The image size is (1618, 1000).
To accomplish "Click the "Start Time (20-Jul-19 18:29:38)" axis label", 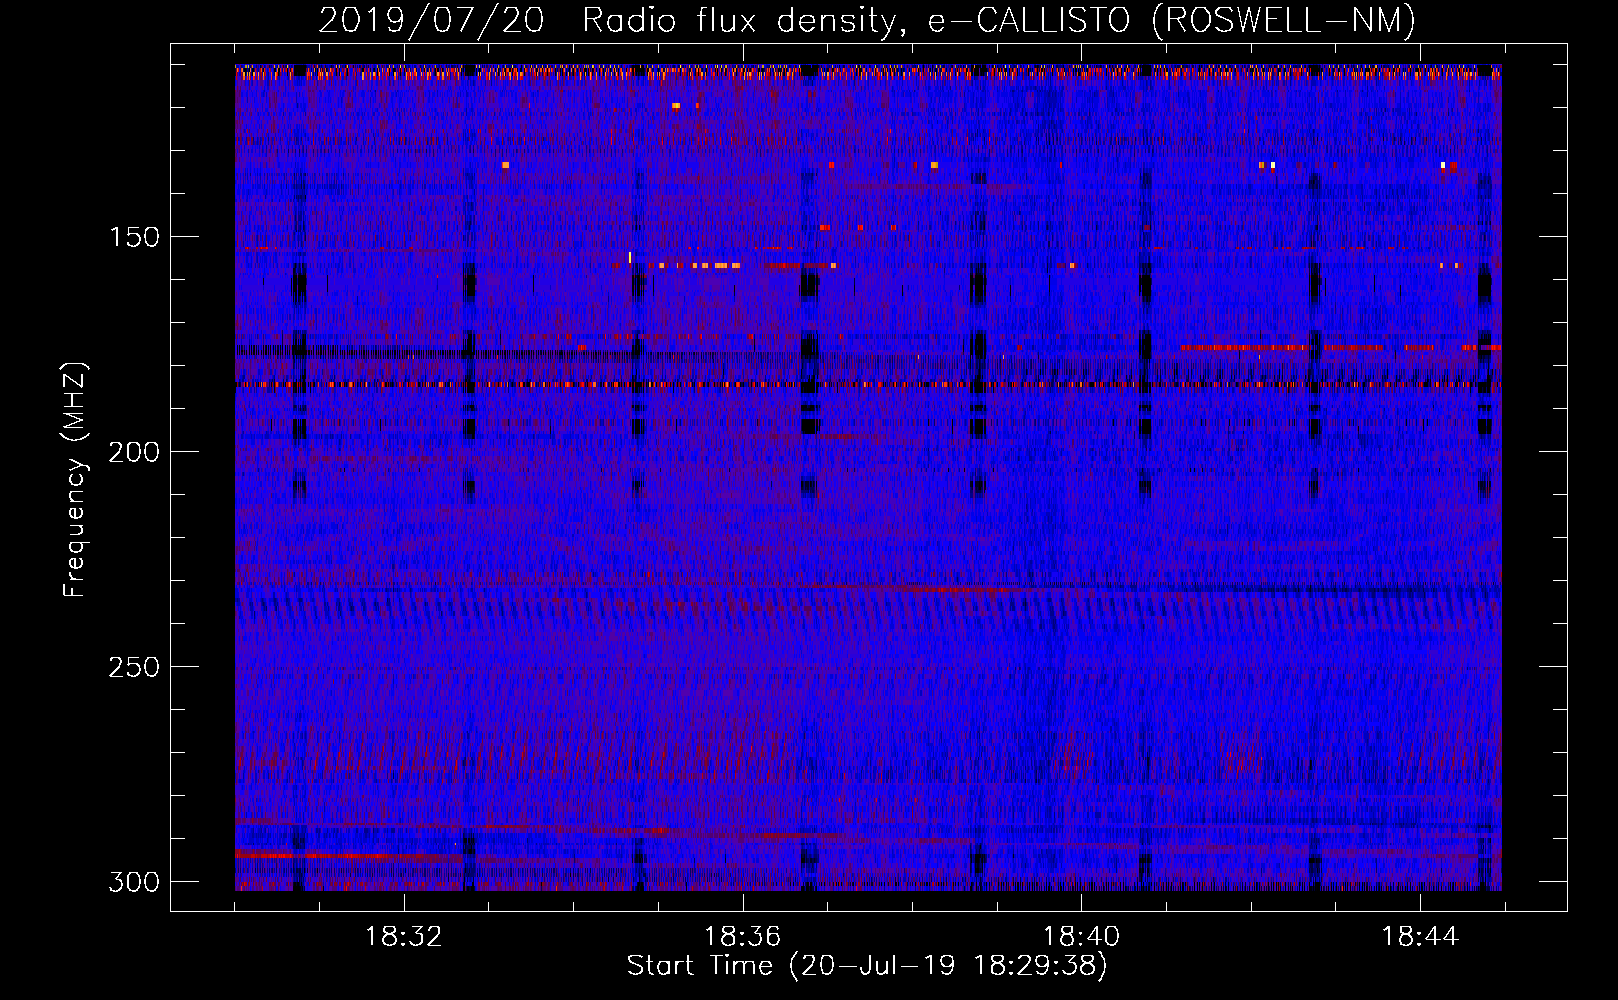I will tap(867, 966).
